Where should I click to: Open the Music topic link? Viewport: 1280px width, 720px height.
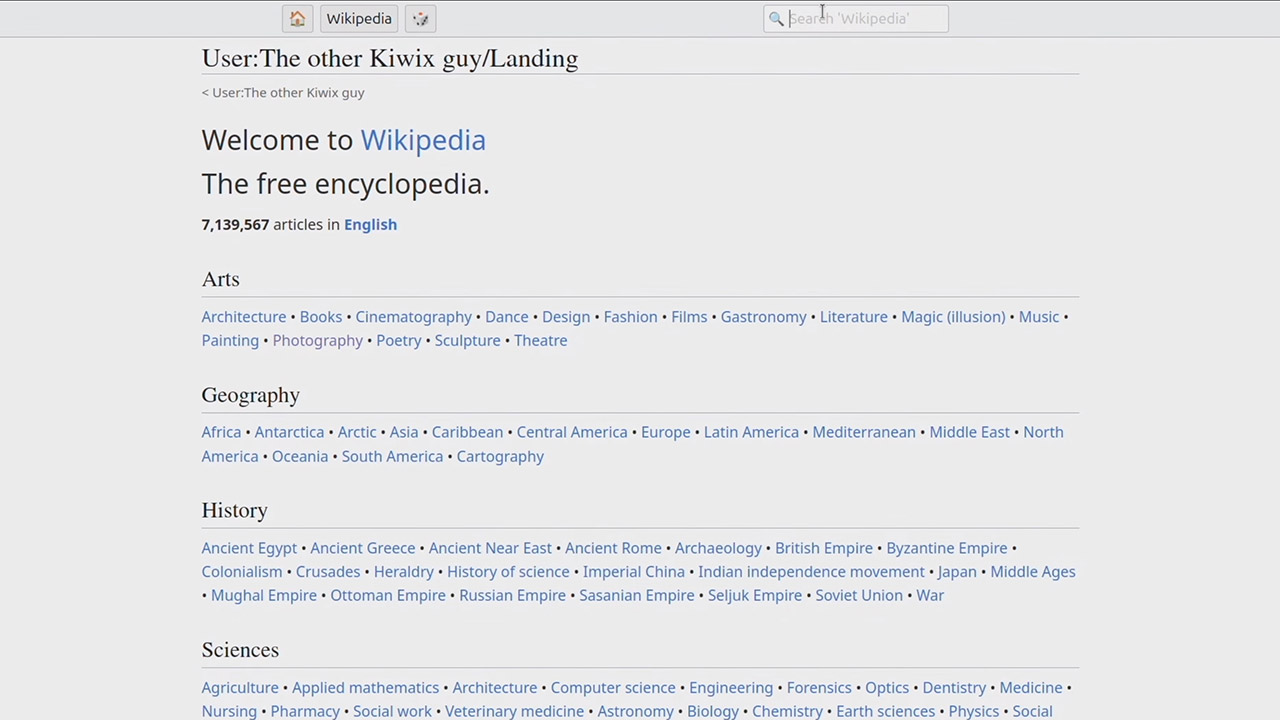[x=1039, y=316]
